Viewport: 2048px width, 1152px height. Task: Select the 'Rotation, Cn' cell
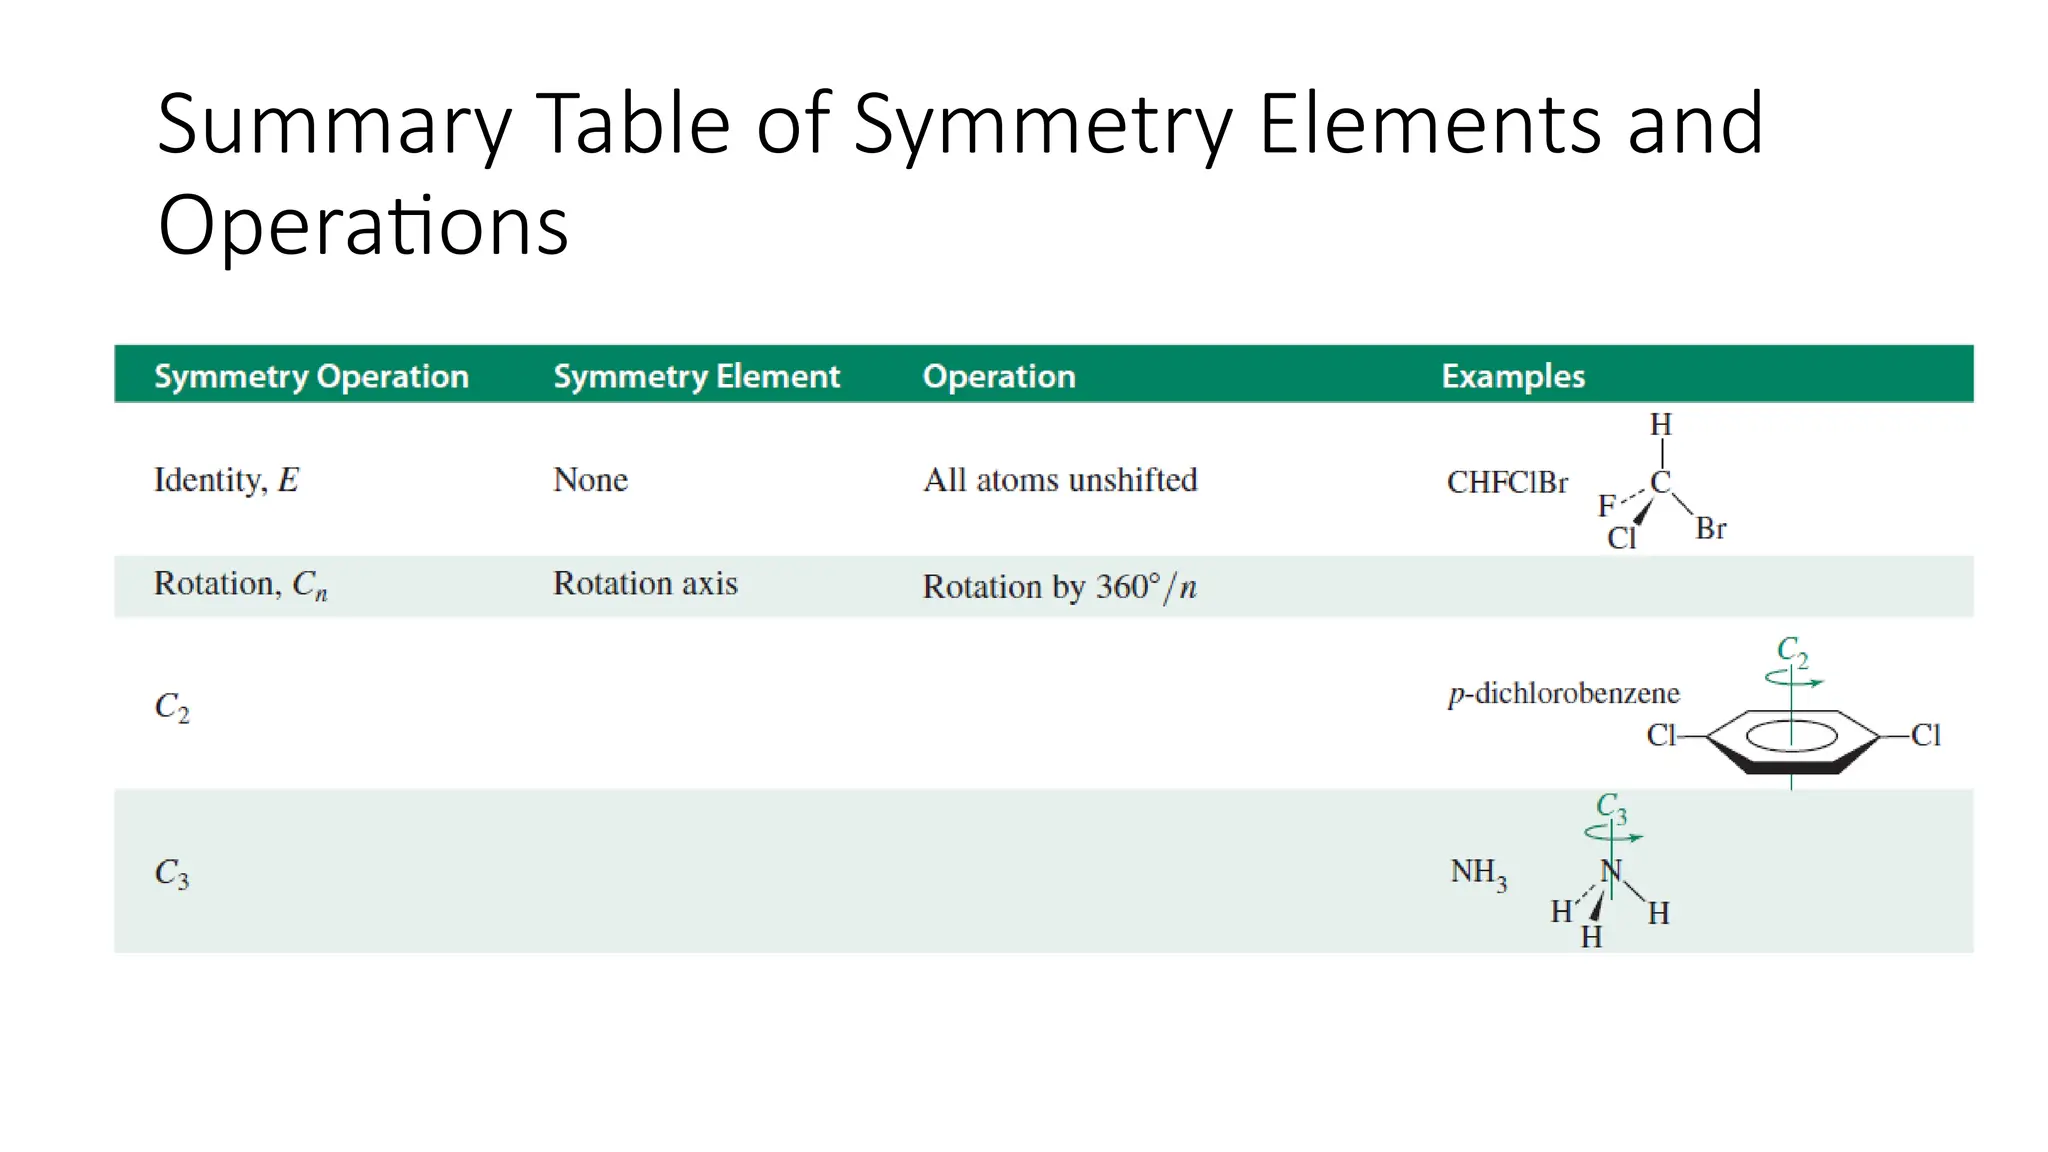[240, 585]
